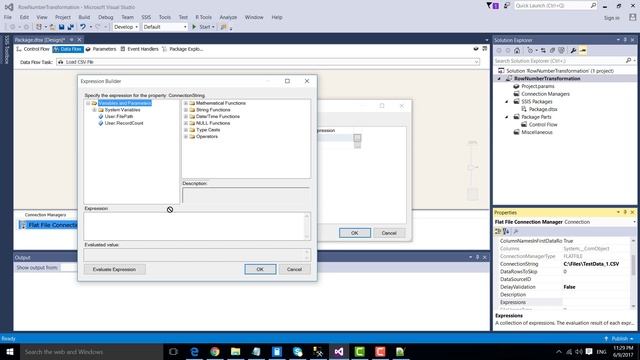Click the Home icon in Solution Explorer
The height and width of the screenshot is (360, 640).
tap(517, 51)
